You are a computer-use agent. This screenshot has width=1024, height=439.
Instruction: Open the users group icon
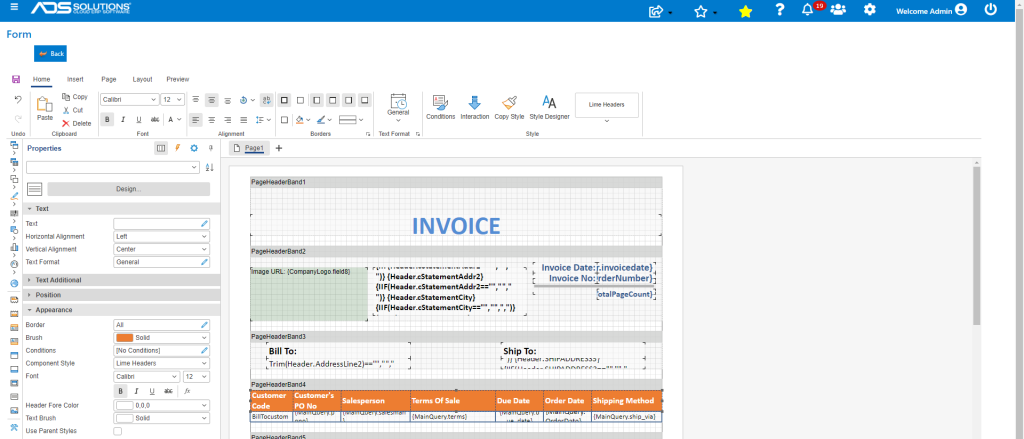(x=838, y=10)
